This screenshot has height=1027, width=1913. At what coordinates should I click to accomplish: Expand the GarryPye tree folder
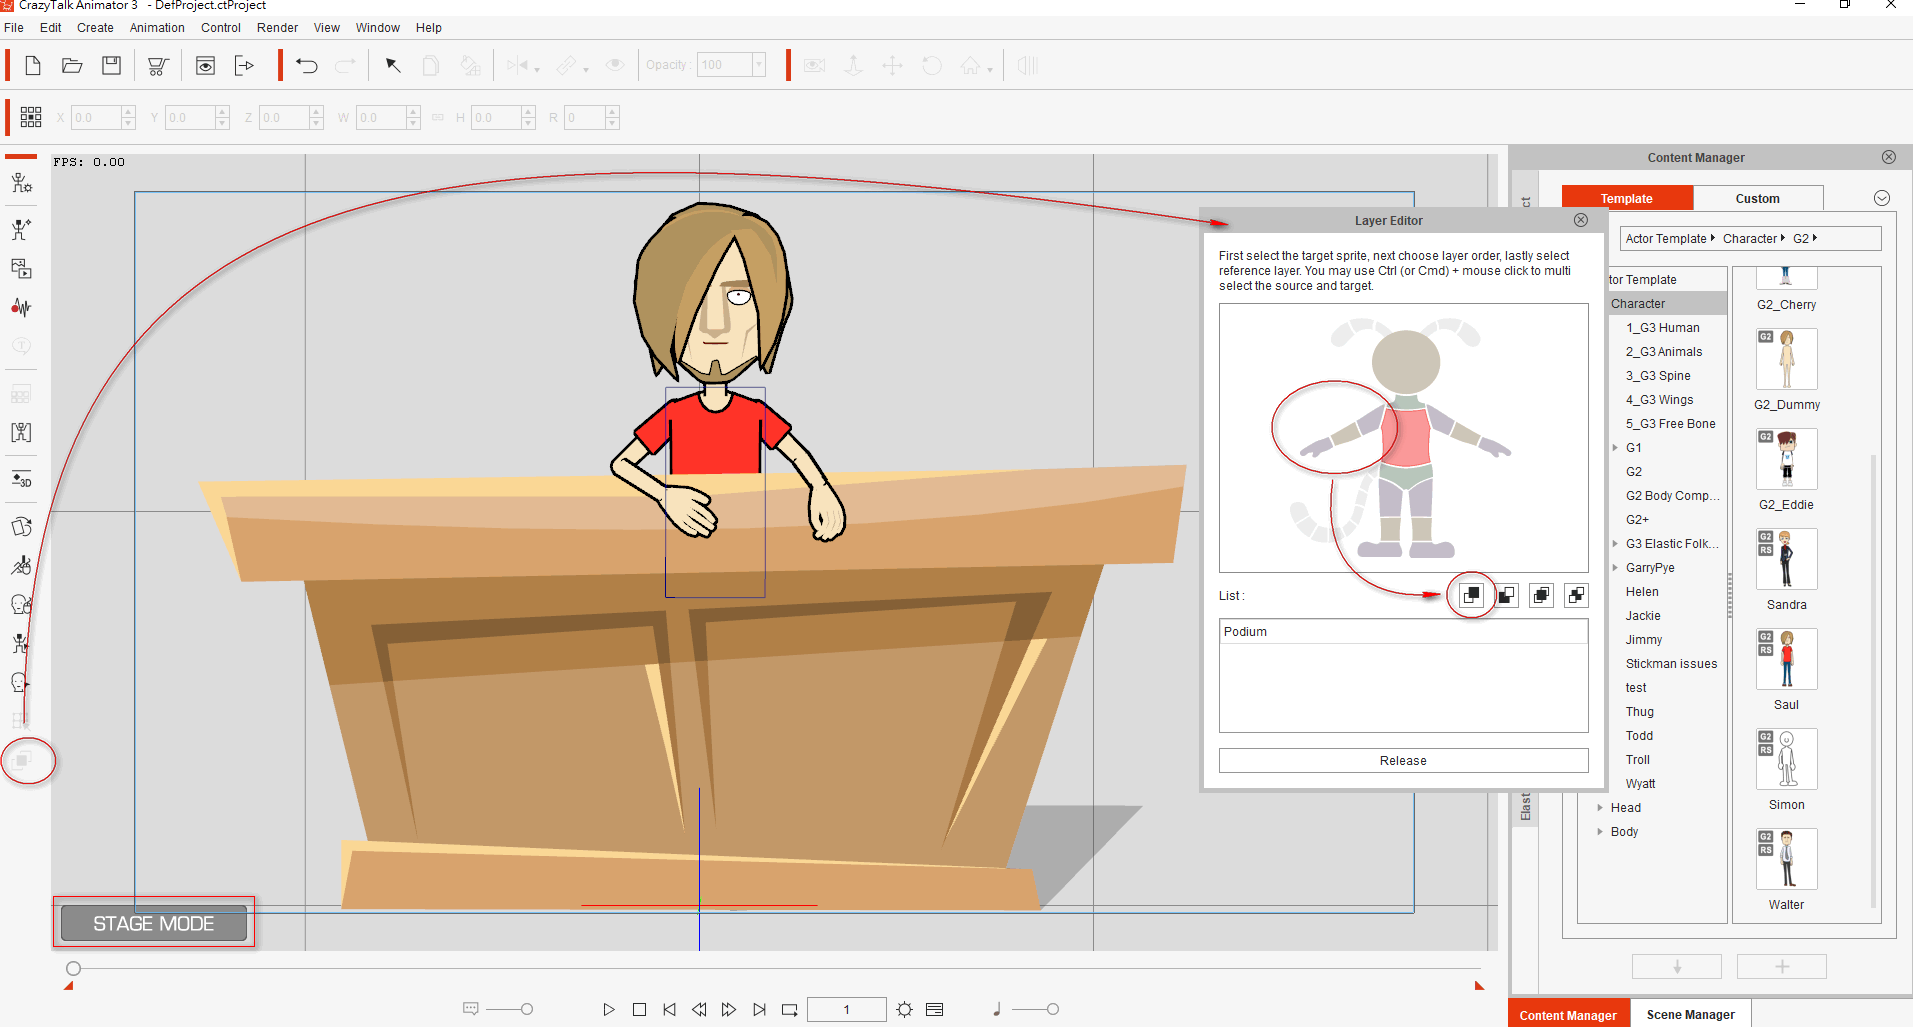pos(1615,568)
